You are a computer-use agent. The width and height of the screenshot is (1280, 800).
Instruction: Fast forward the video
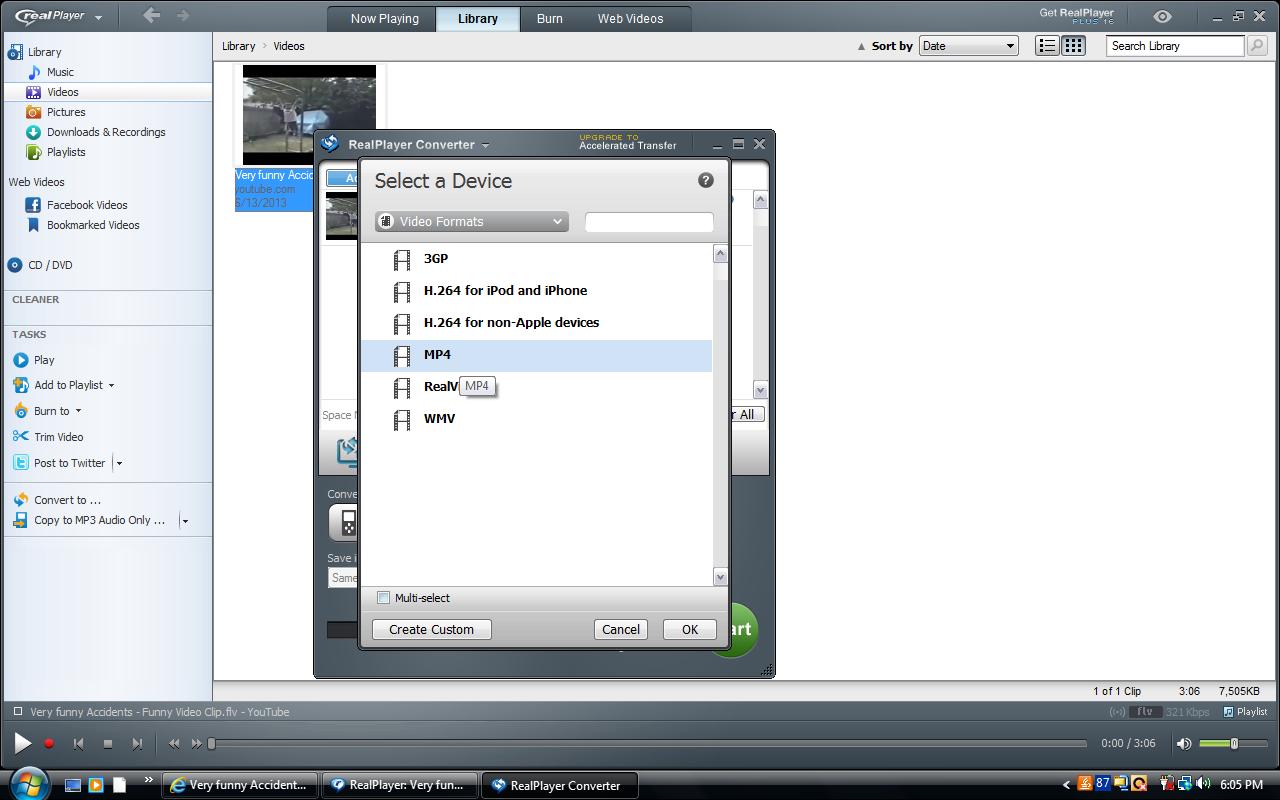[x=197, y=743]
